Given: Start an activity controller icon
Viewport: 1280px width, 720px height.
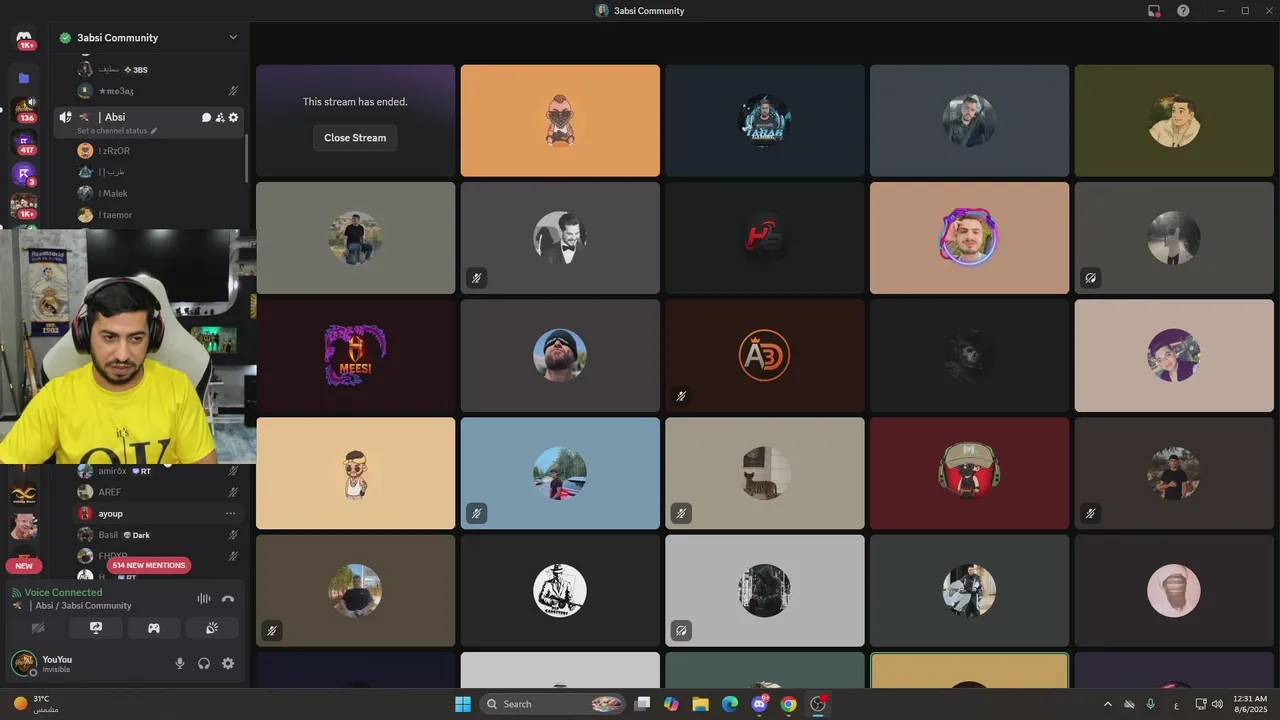Looking at the screenshot, I should pos(154,628).
